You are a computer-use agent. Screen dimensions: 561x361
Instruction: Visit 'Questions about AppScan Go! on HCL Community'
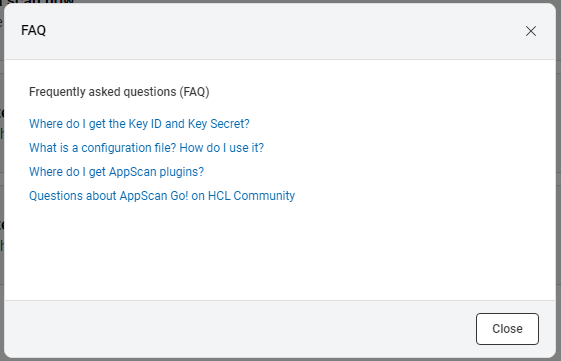pos(162,196)
